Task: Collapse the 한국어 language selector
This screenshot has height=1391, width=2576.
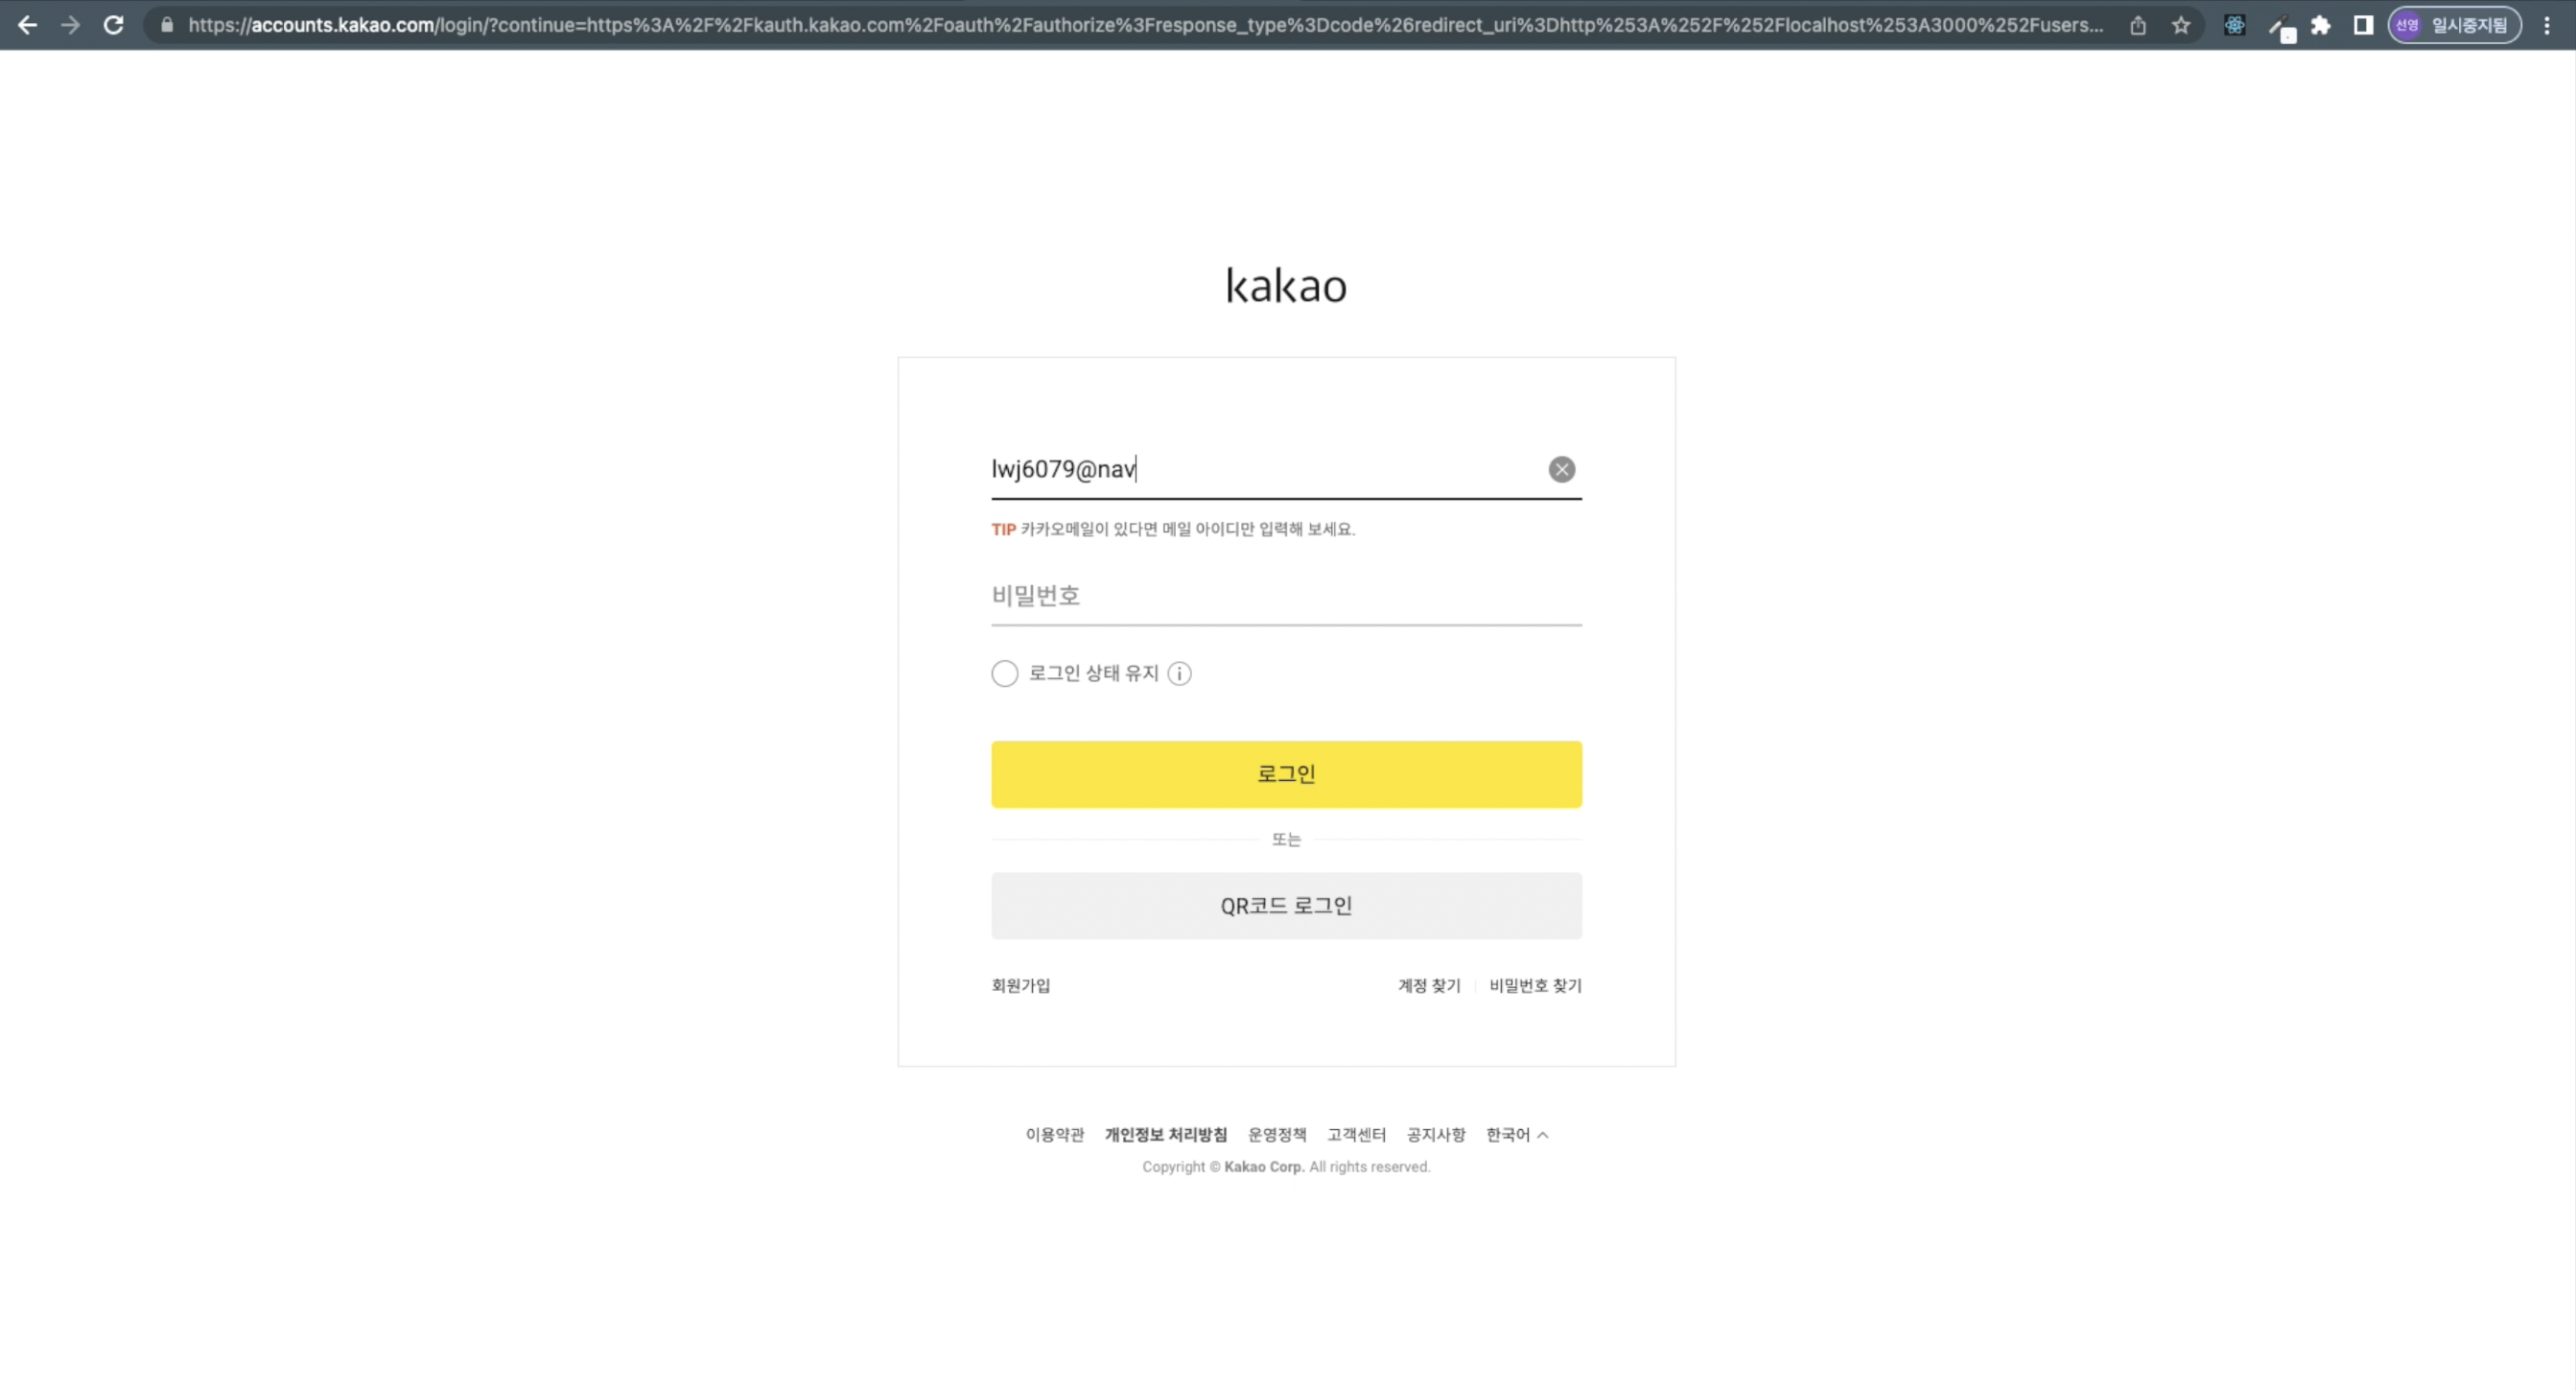Action: click(x=1516, y=1134)
